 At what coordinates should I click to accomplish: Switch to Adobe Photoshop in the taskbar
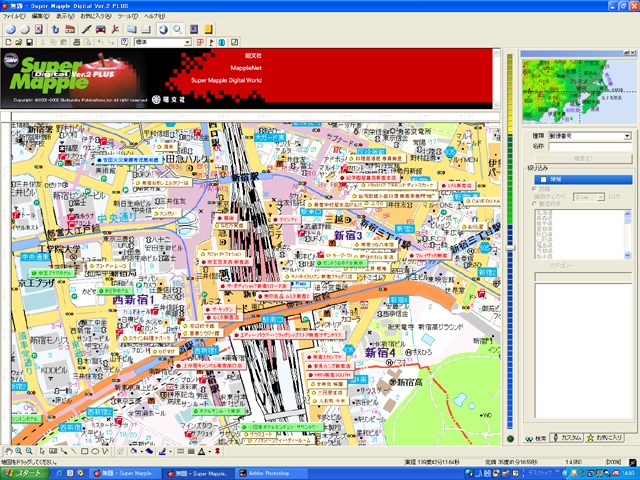coord(269,473)
